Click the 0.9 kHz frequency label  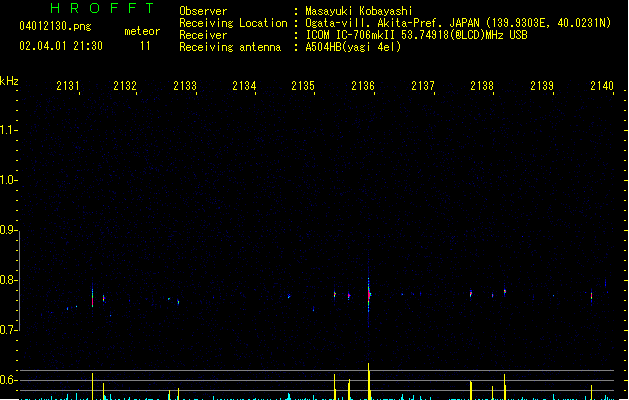click(x=7, y=230)
